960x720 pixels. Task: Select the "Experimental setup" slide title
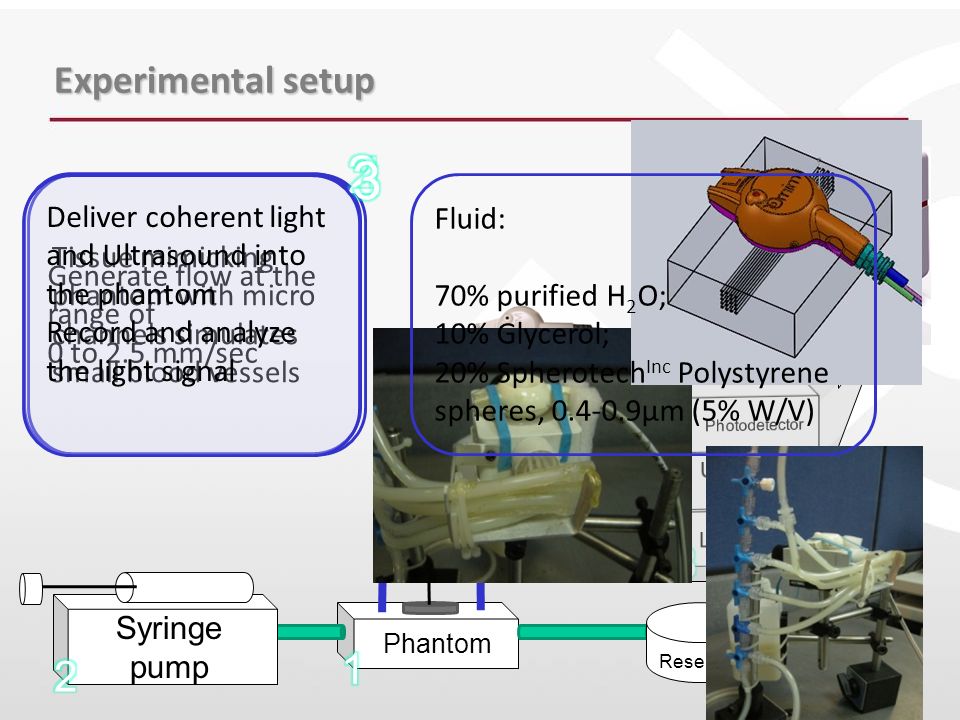pos(214,81)
